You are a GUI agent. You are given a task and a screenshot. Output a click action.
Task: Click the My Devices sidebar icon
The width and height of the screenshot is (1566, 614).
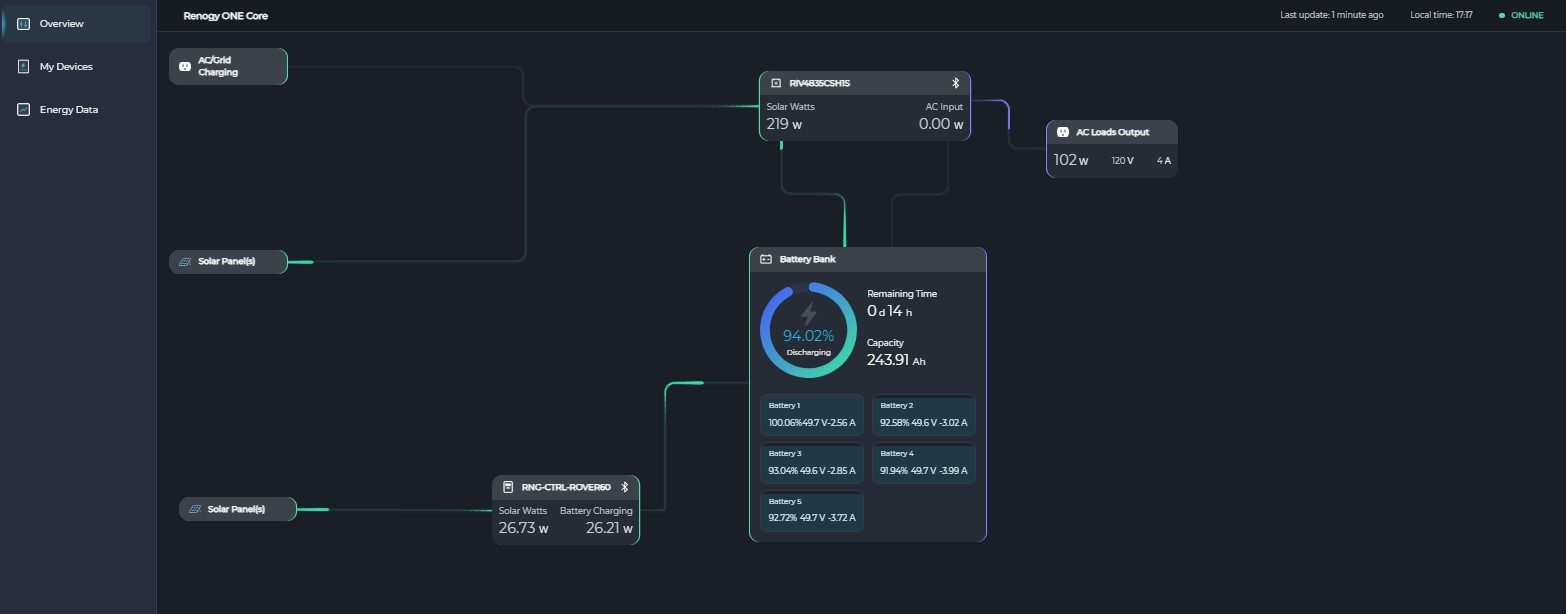click(24, 67)
